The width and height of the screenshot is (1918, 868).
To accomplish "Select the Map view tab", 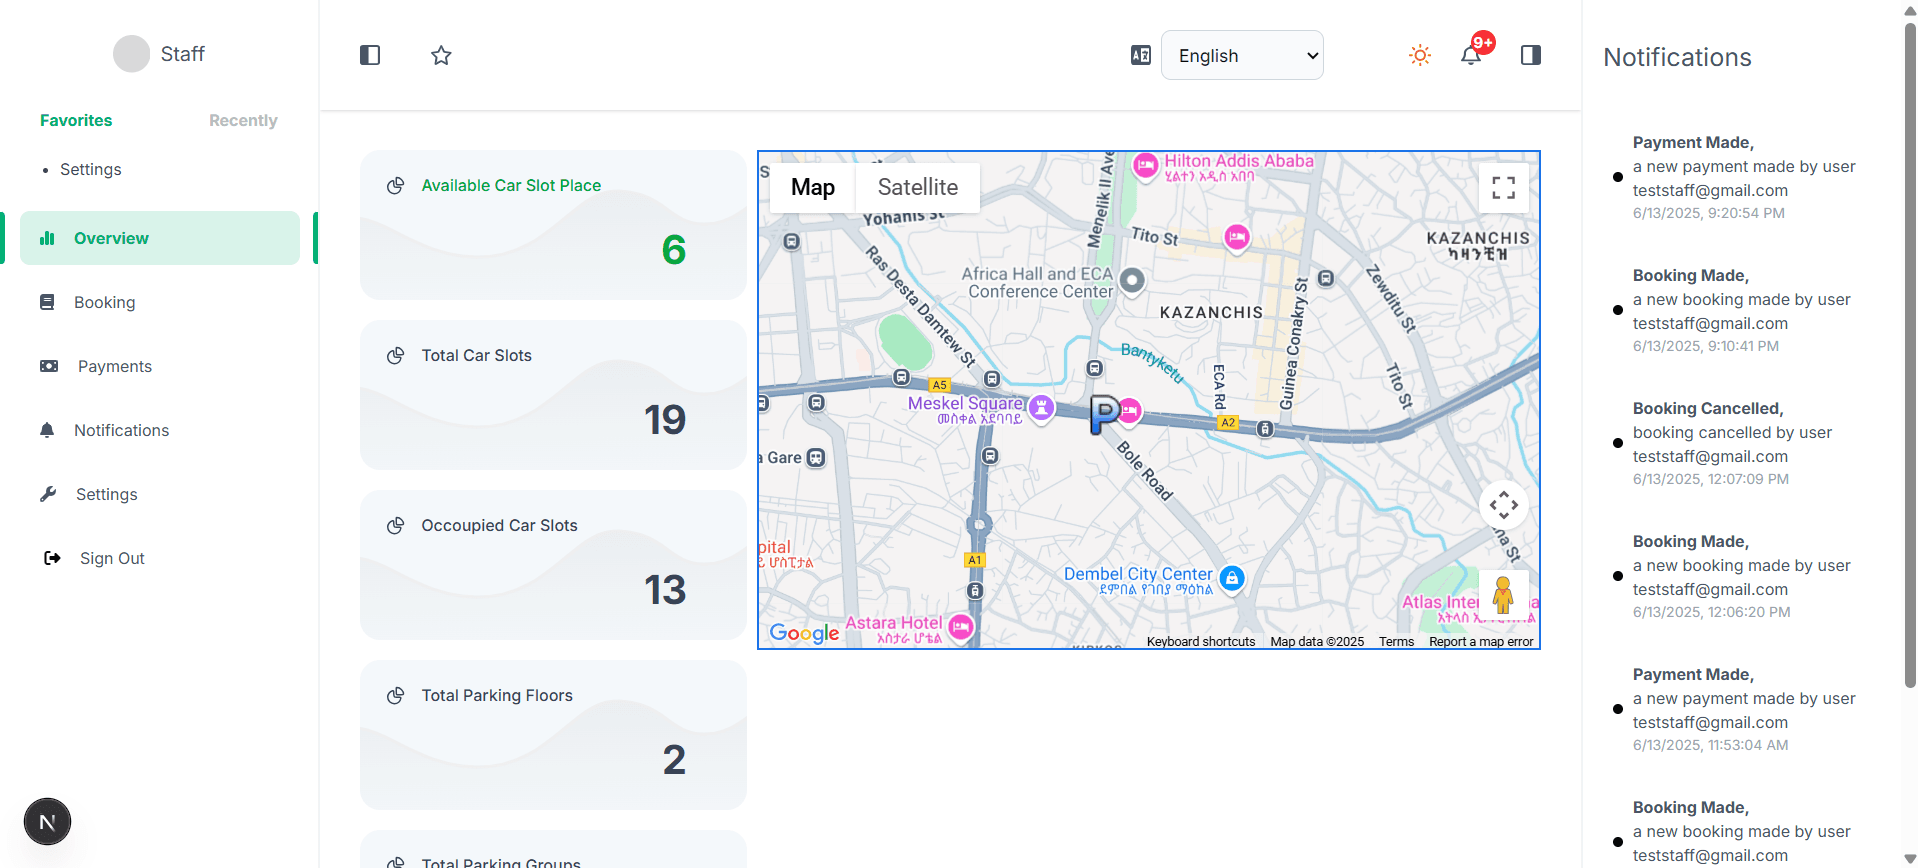I will (x=812, y=187).
